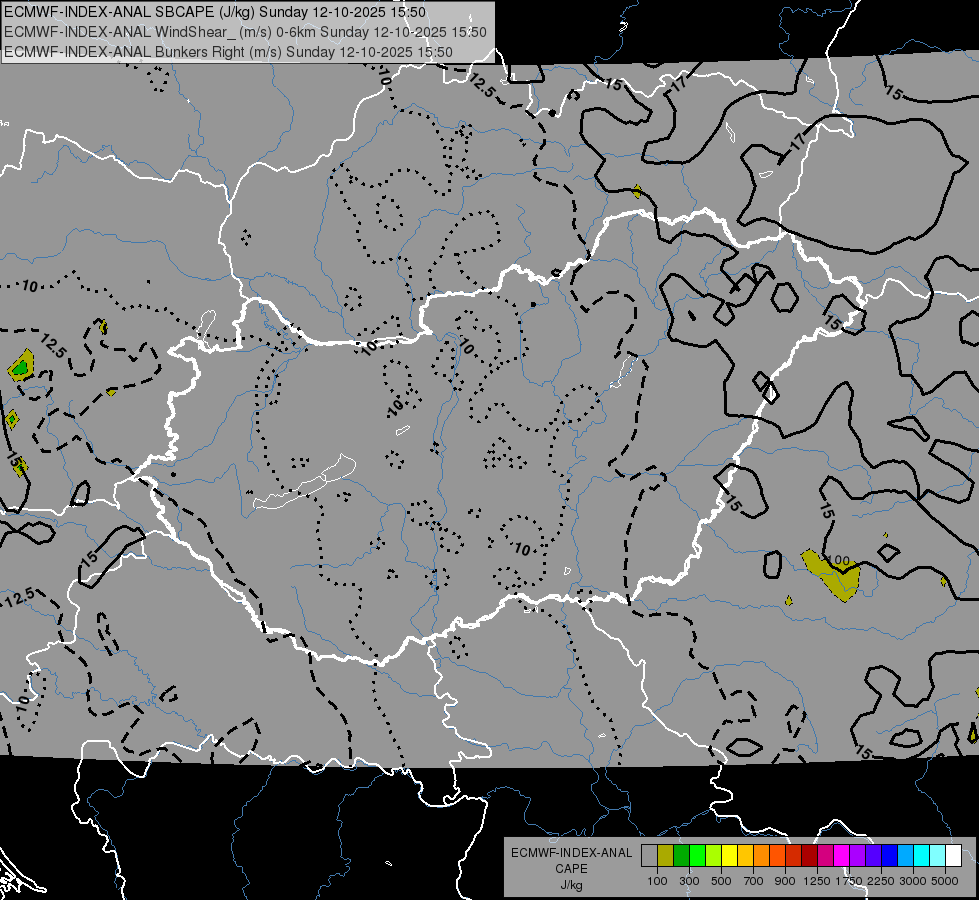Screen dimensions: 979x900
Task: Pick the orange swatch right of 700
Action: (762, 856)
